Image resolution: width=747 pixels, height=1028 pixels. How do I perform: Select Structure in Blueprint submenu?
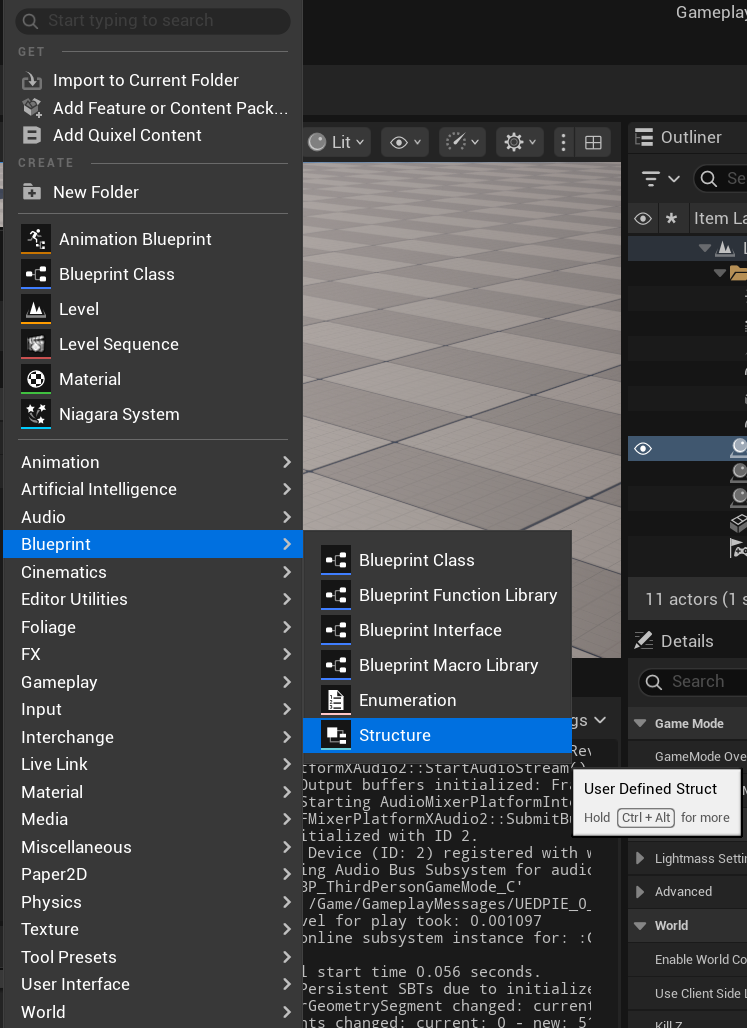pos(437,736)
